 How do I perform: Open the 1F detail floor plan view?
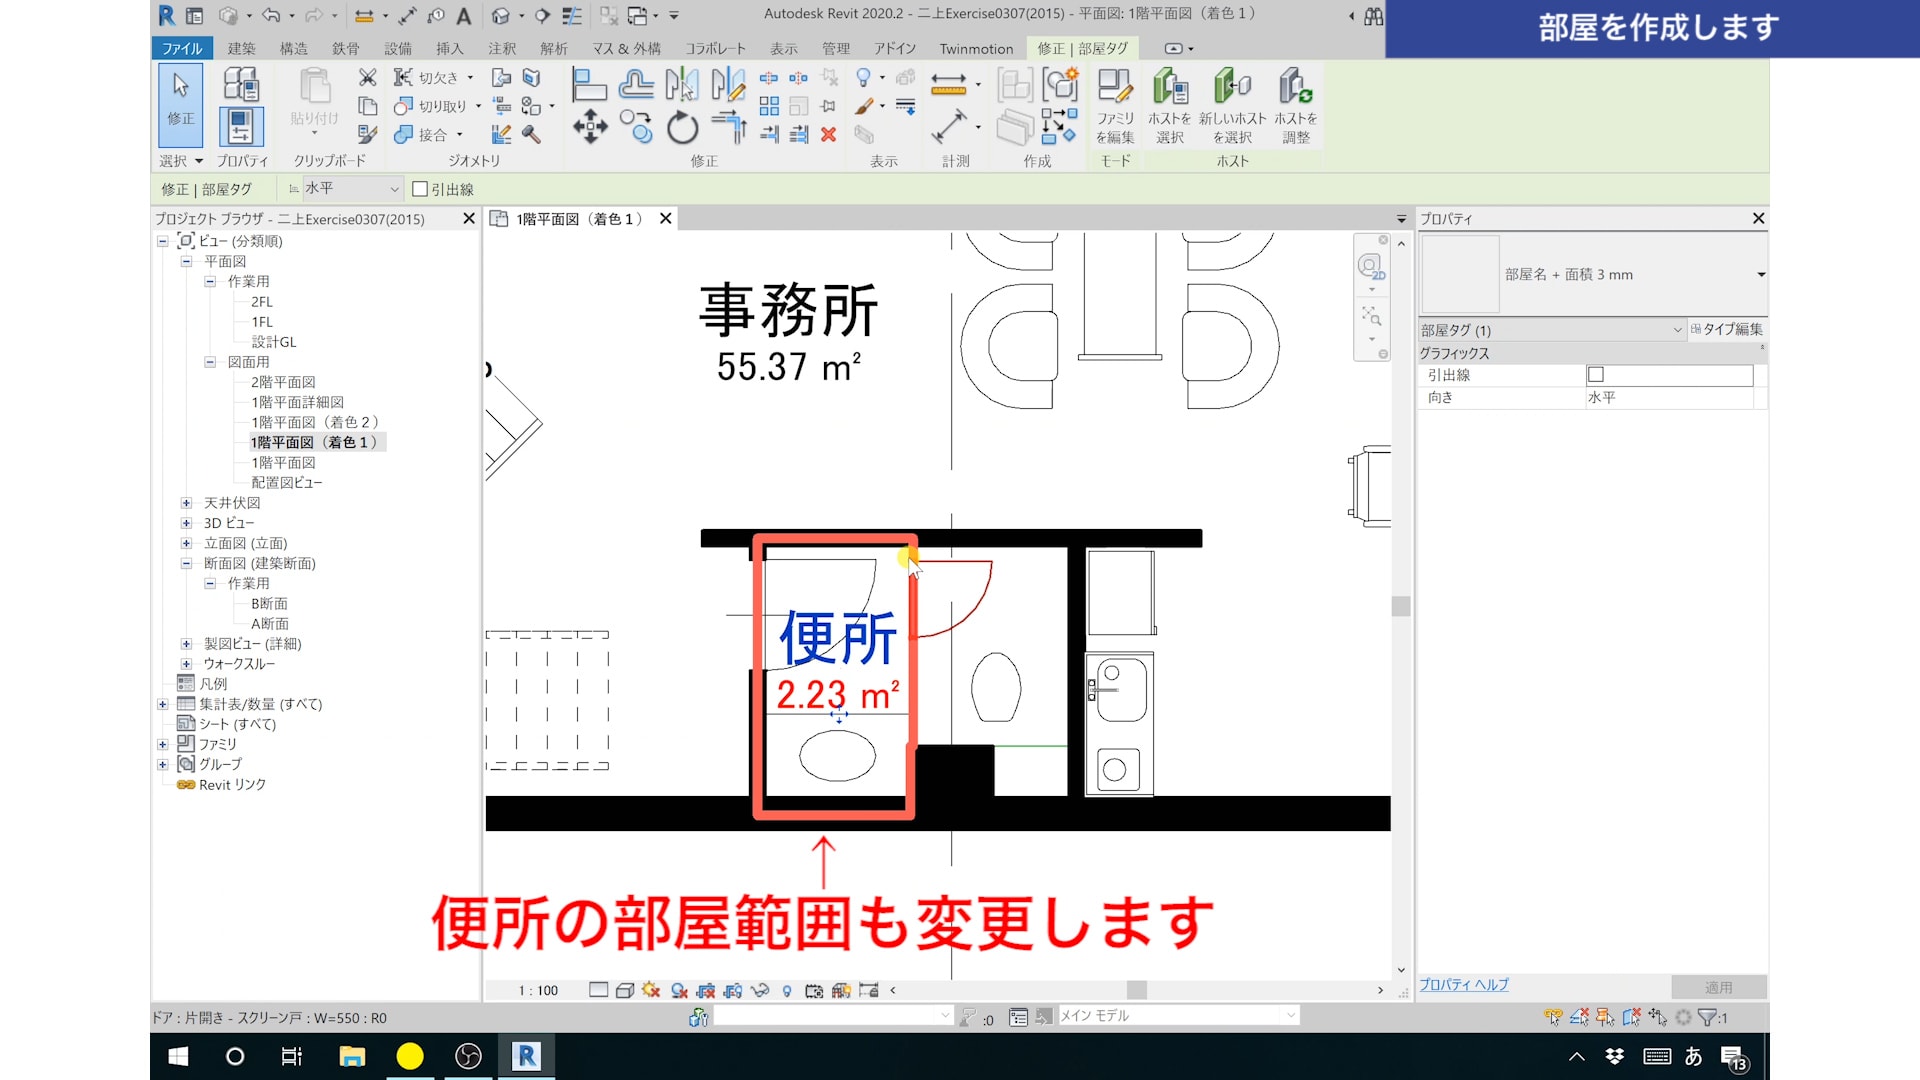[297, 402]
